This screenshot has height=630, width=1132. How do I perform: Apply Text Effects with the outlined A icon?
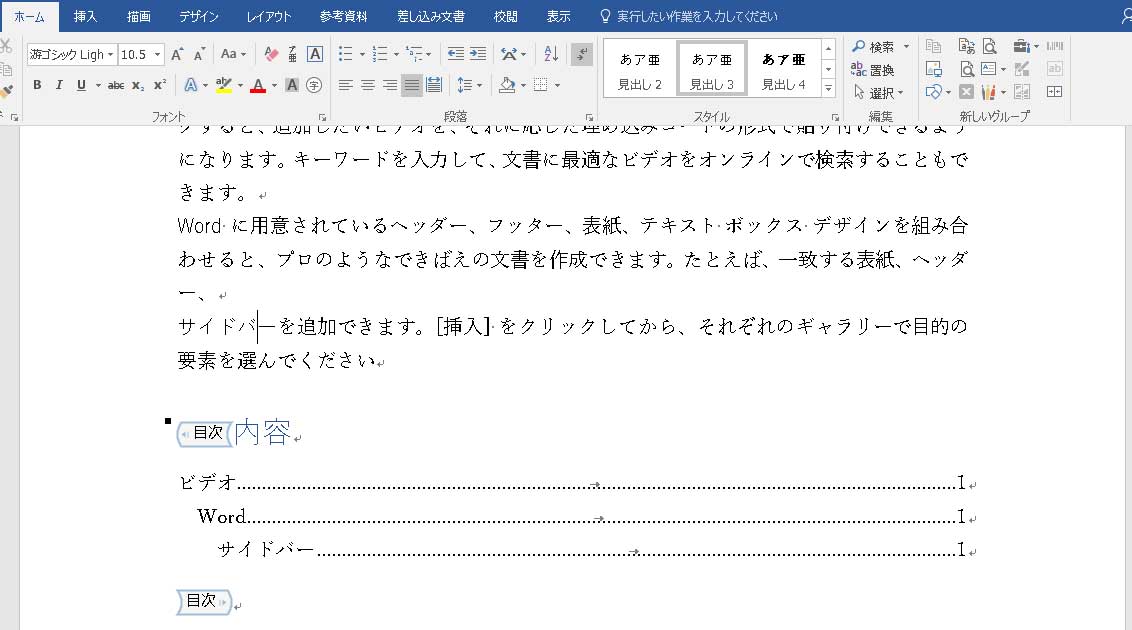[x=191, y=85]
